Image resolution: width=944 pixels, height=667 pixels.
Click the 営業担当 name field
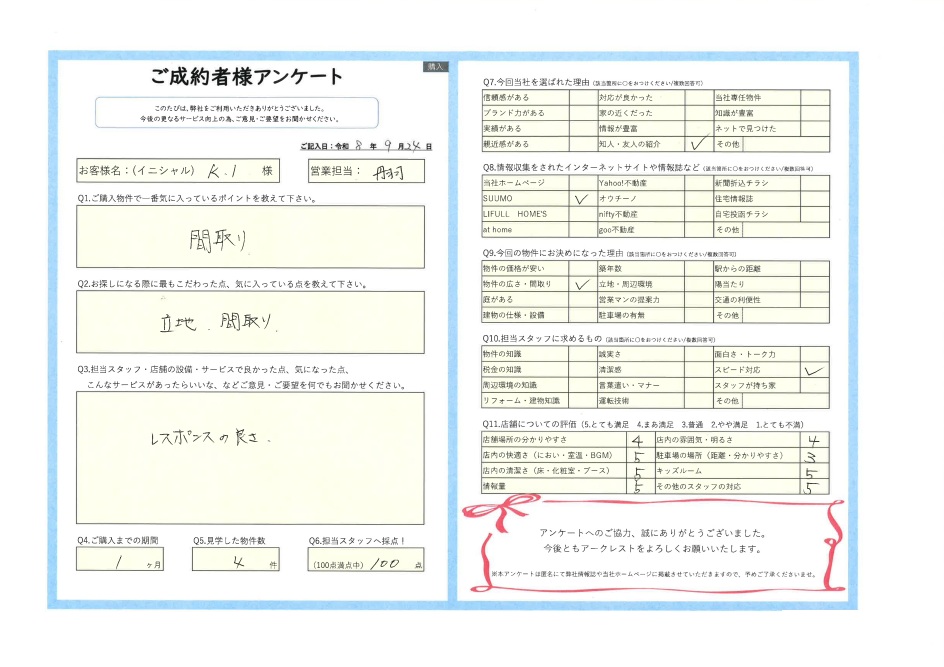pyautogui.click(x=366, y=171)
